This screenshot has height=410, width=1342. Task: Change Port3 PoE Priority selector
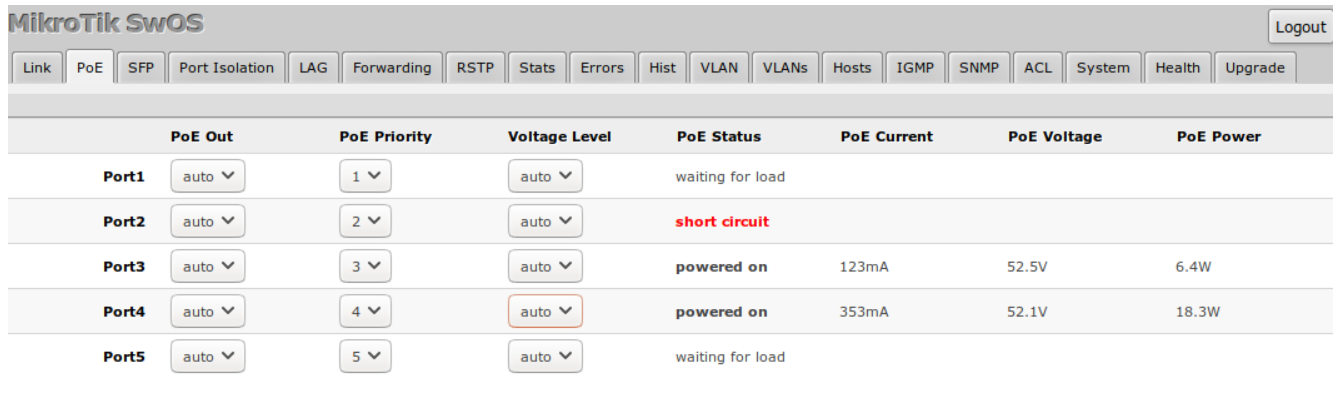(x=365, y=266)
